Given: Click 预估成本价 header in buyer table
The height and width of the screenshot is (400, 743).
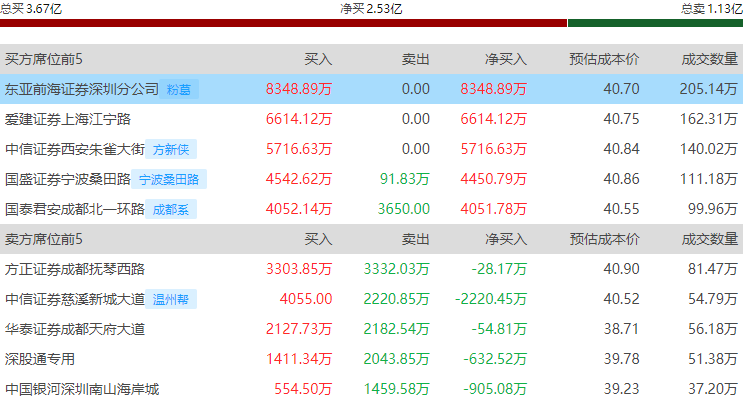Looking at the screenshot, I should (x=604, y=59).
